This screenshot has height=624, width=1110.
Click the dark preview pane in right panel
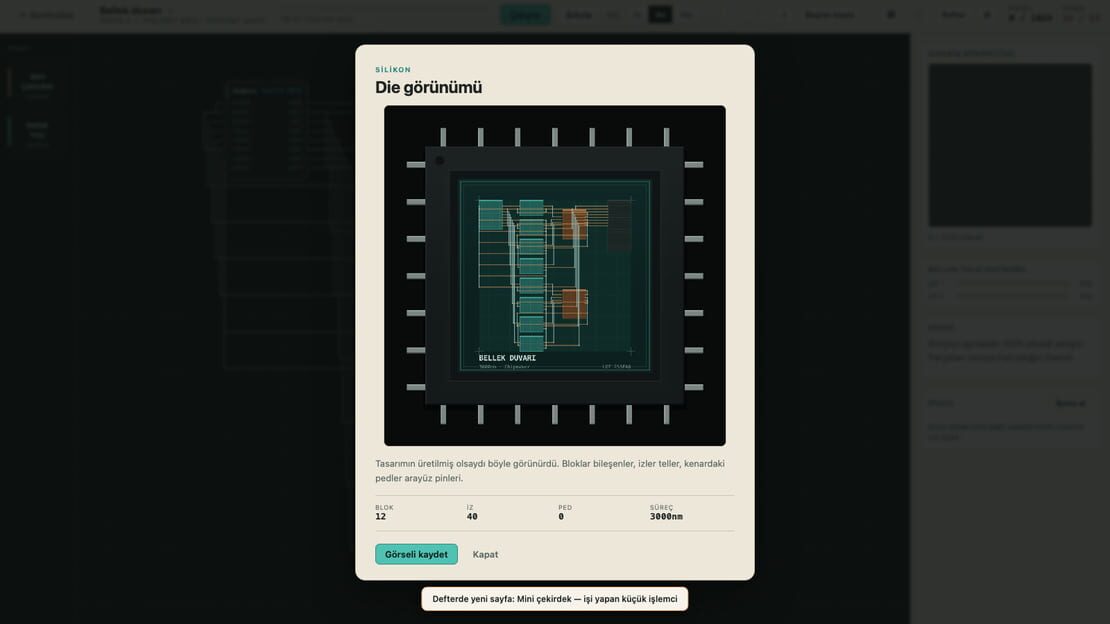point(1009,145)
